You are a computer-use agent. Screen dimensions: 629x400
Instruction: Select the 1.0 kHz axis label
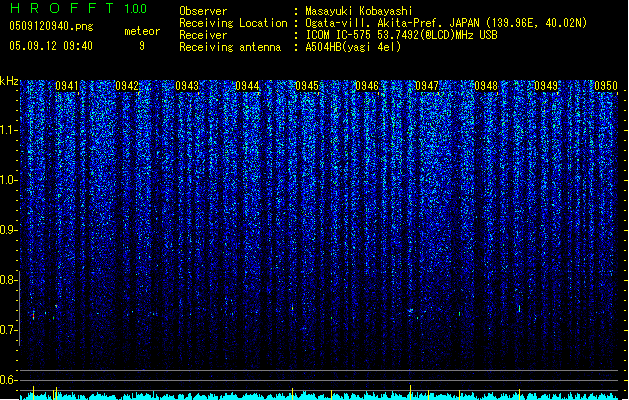8,180
